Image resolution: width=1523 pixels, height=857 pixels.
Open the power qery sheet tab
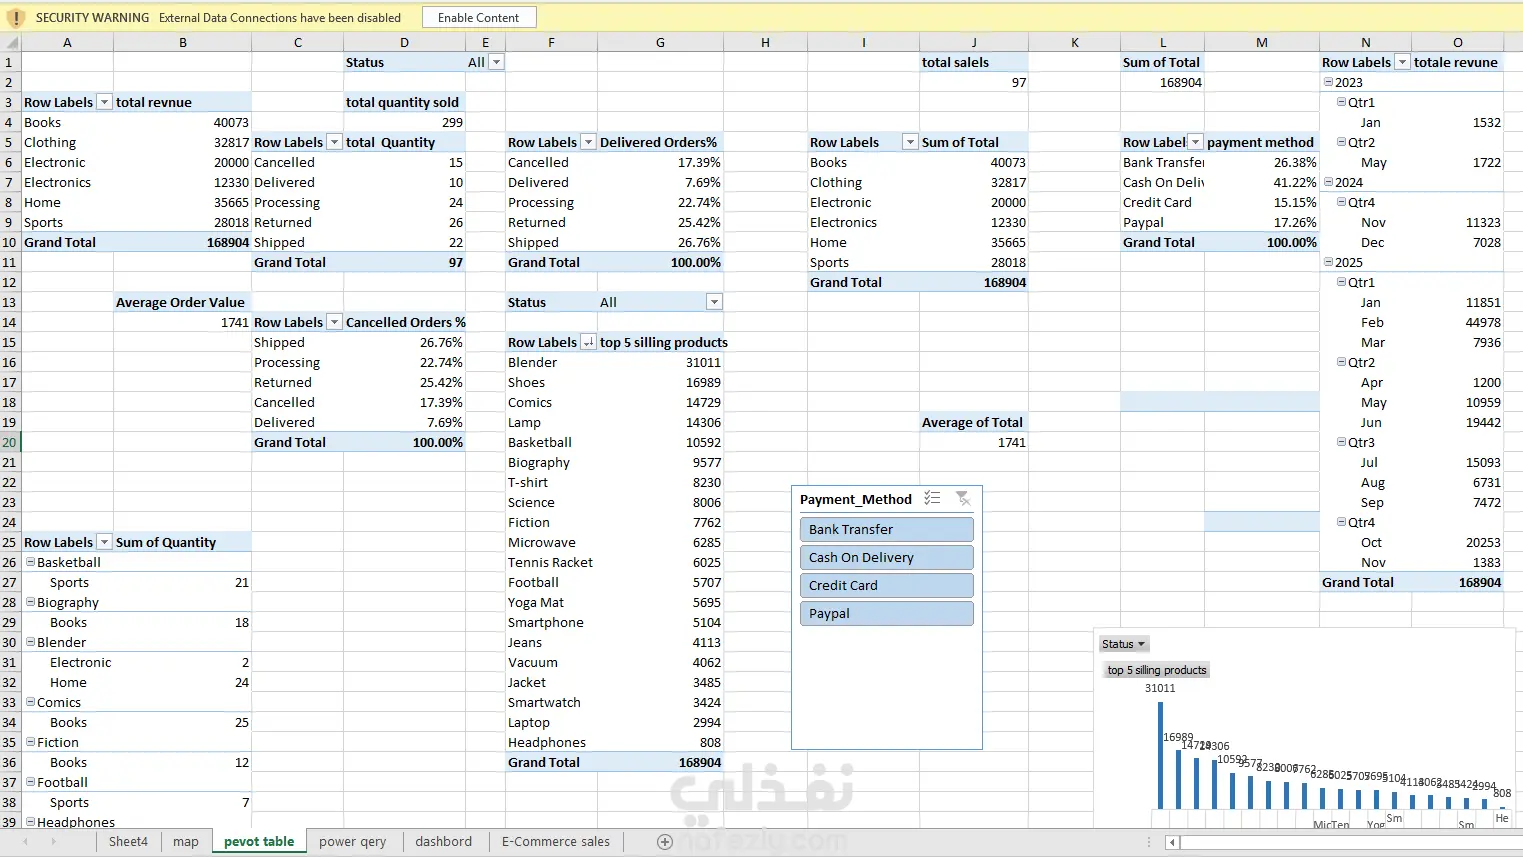click(352, 842)
